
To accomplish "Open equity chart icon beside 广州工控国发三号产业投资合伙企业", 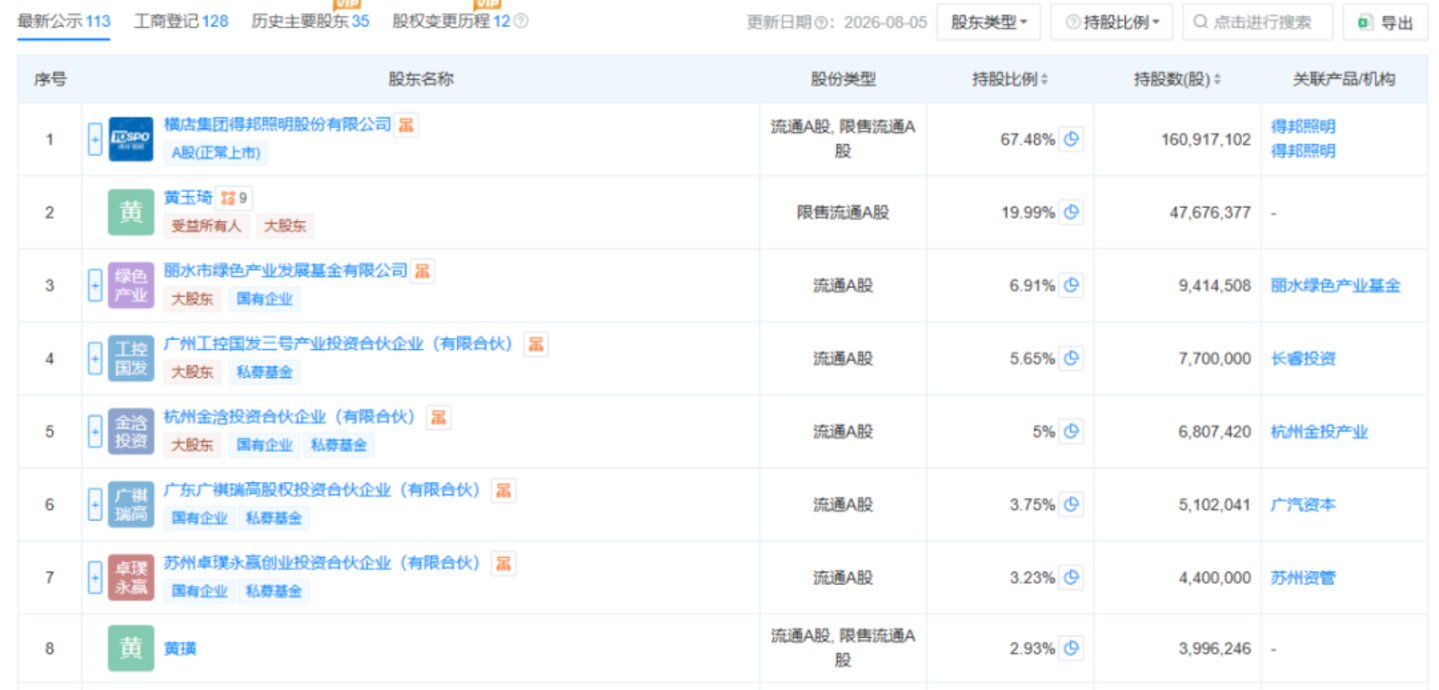I will 536,344.
